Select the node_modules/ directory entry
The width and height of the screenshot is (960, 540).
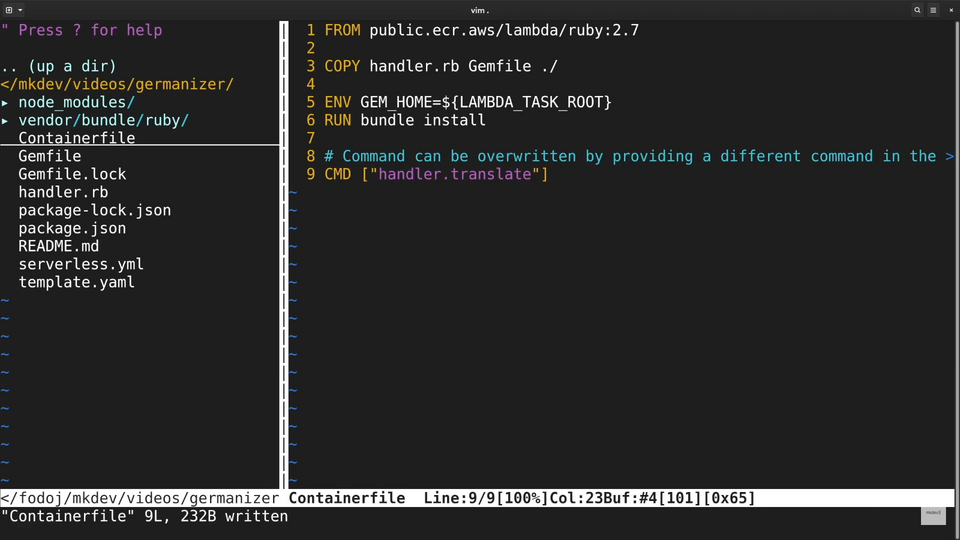point(77,102)
